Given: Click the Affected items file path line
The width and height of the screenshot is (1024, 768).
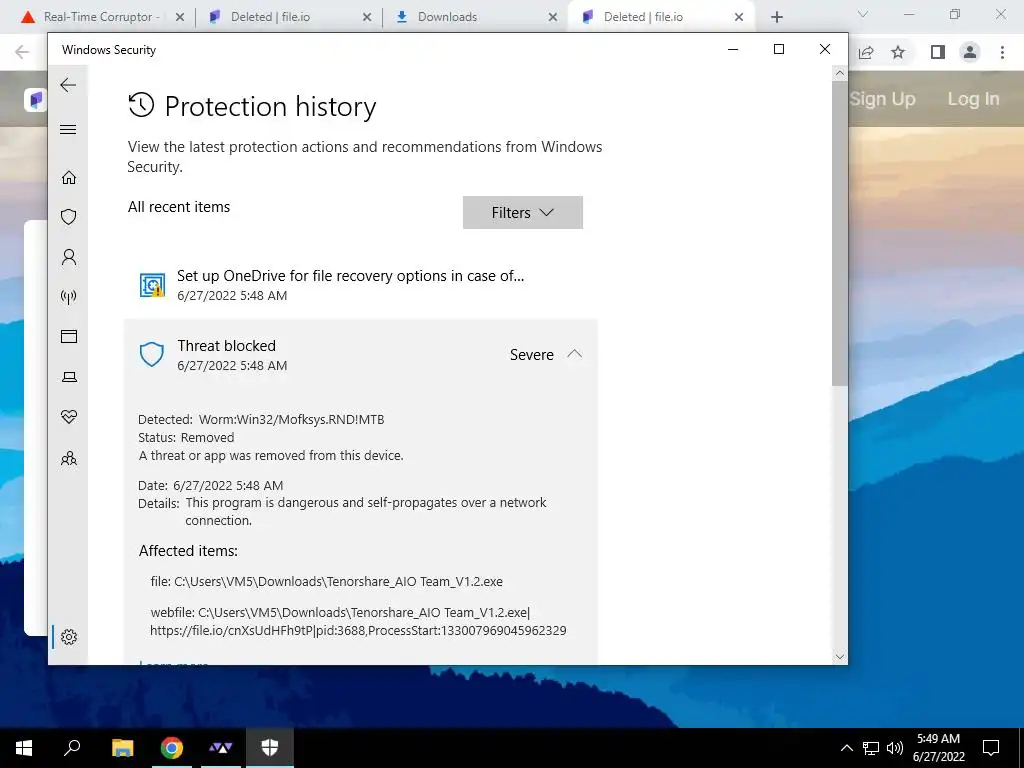Looking at the screenshot, I should coord(327,581).
